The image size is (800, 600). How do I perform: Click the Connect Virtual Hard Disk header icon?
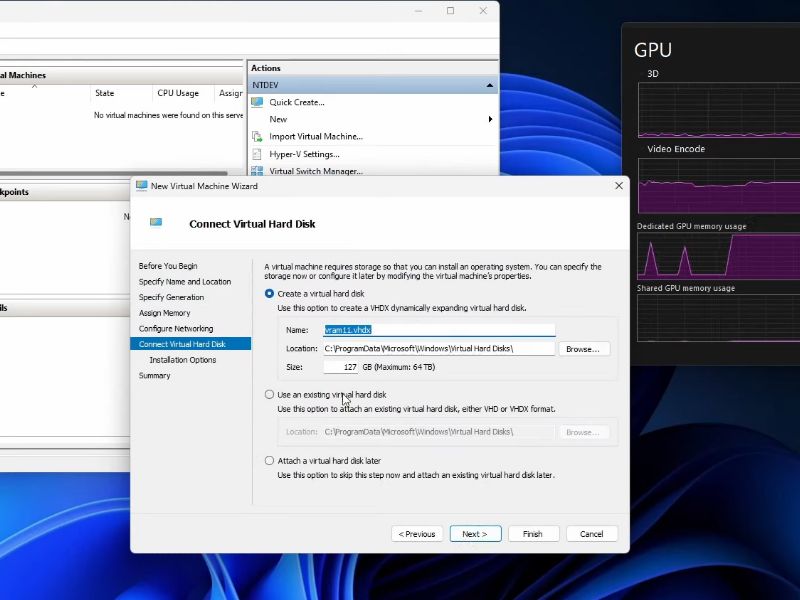coord(156,222)
